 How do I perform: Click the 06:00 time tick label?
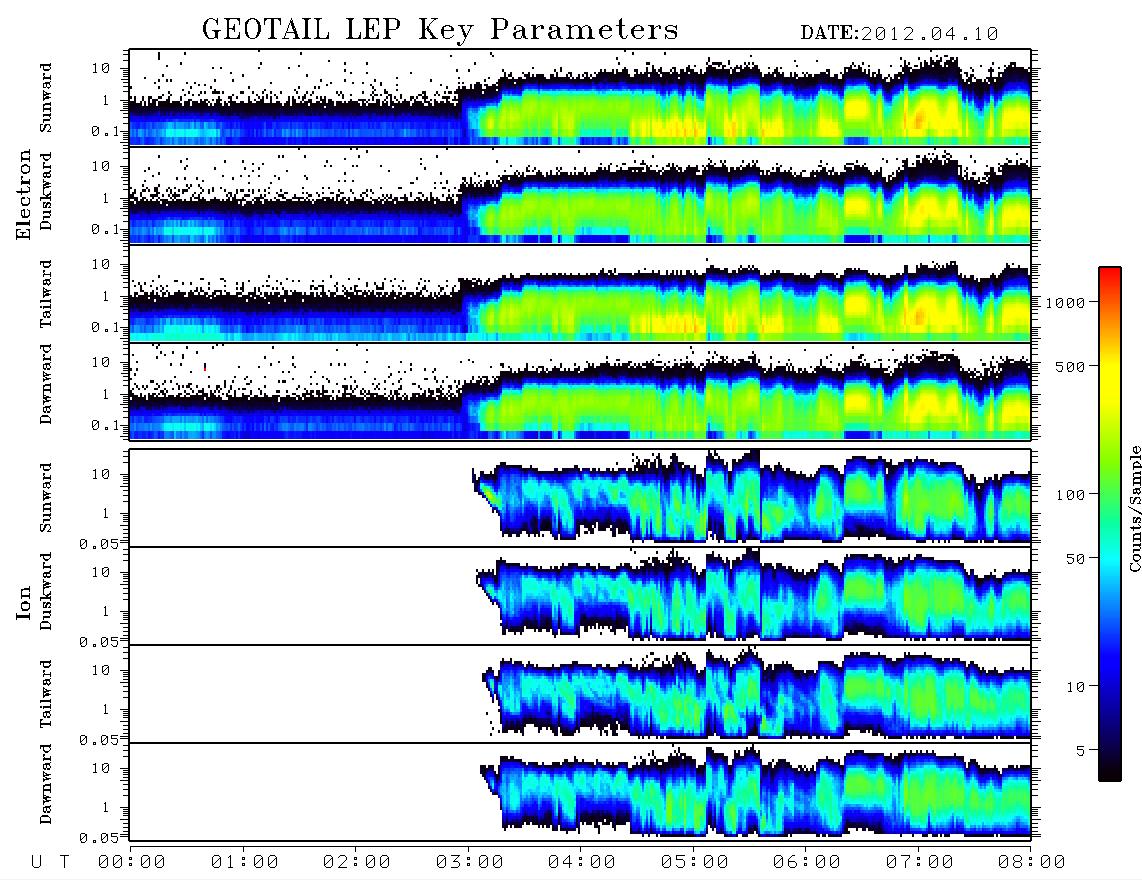click(x=807, y=862)
